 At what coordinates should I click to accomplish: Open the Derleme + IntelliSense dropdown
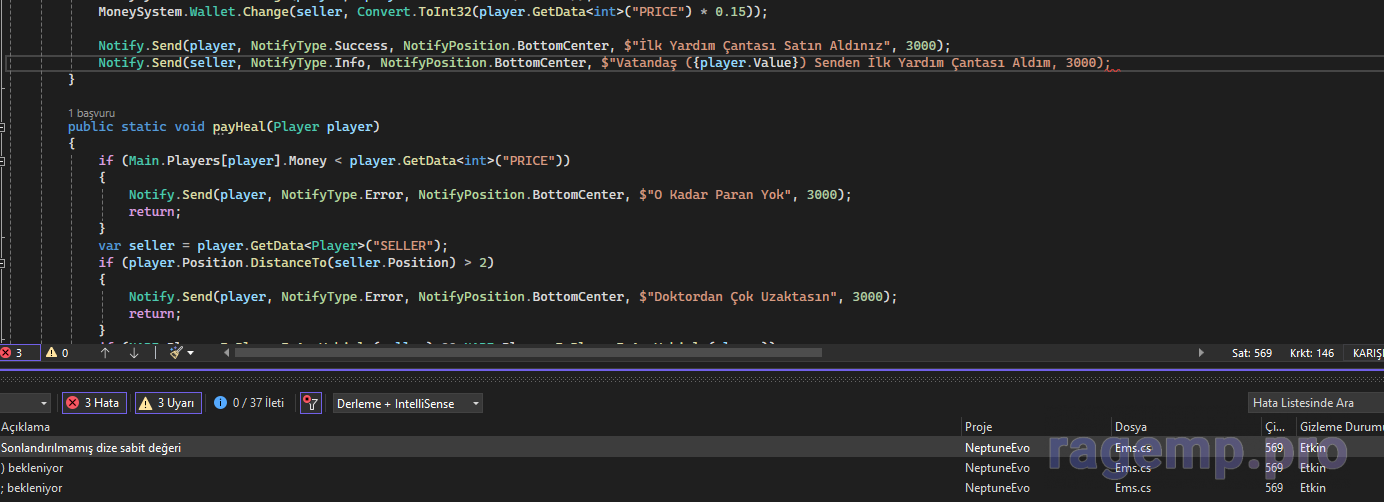tap(408, 403)
